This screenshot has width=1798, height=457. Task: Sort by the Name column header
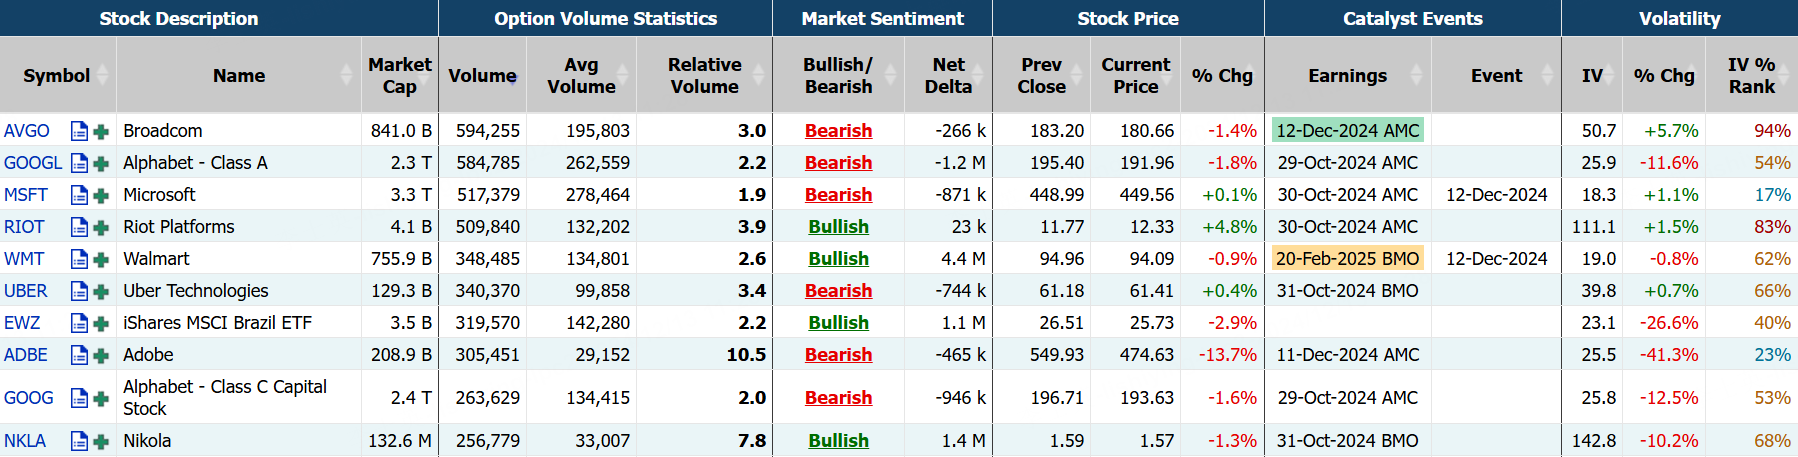[239, 76]
